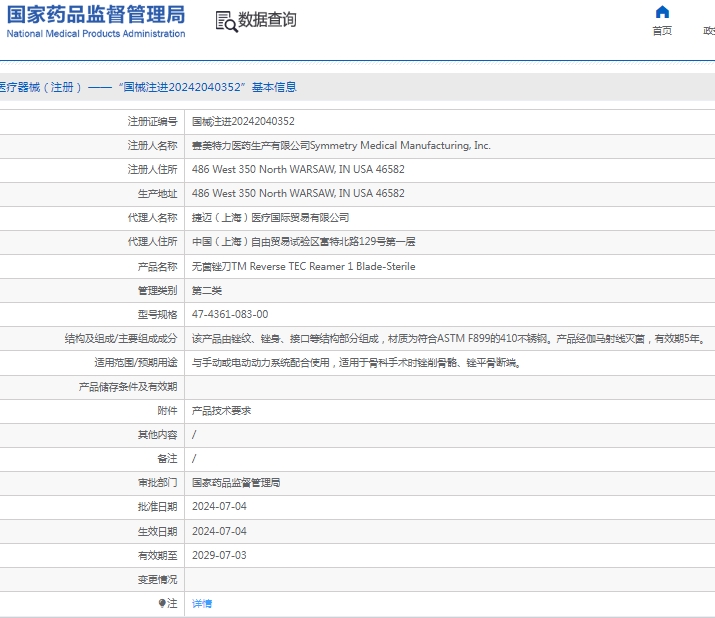
Task: Click product name Reverse TEC Reamer value
Action: point(304,266)
